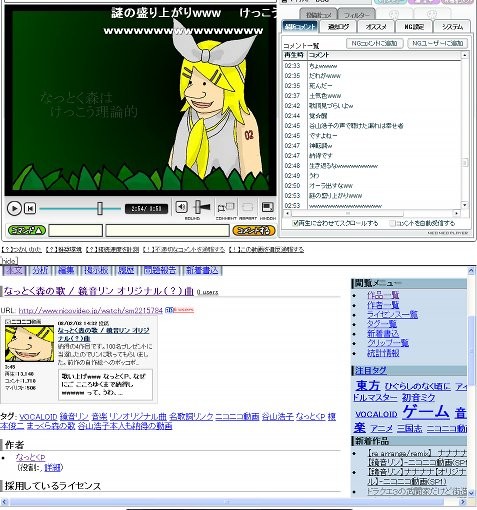The image size is (477, 510).
Task: Click the hide tab below the player
Action: point(9,261)
